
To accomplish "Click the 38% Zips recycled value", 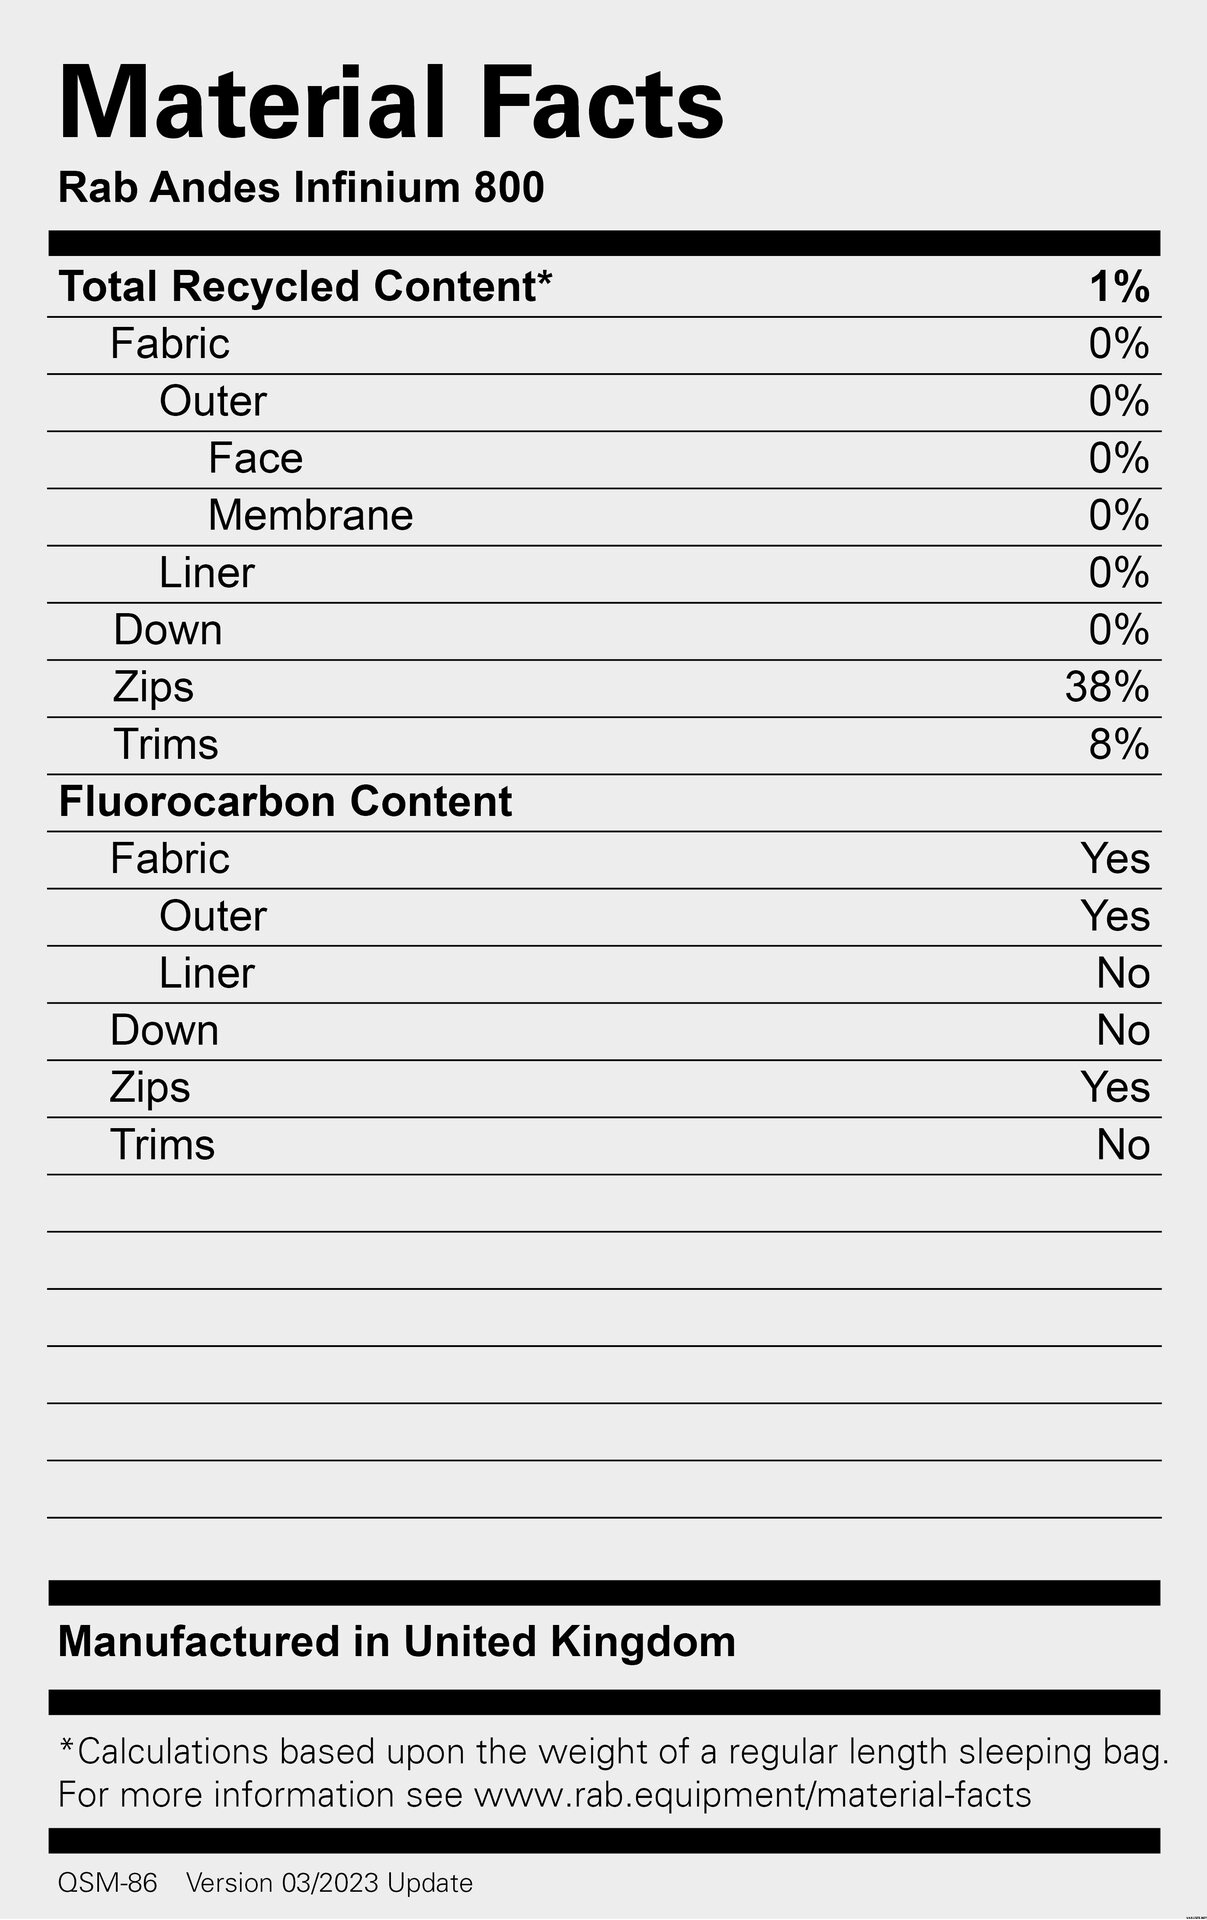I will pyautogui.click(x=1107, y=688).
